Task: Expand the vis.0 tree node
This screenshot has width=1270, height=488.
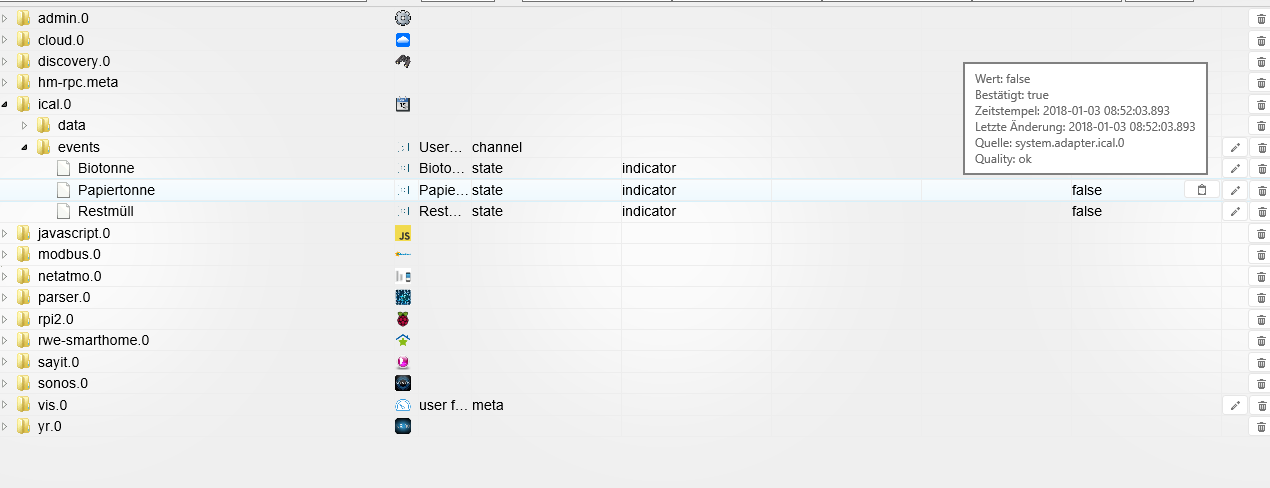Action: (x=5, y=405)
